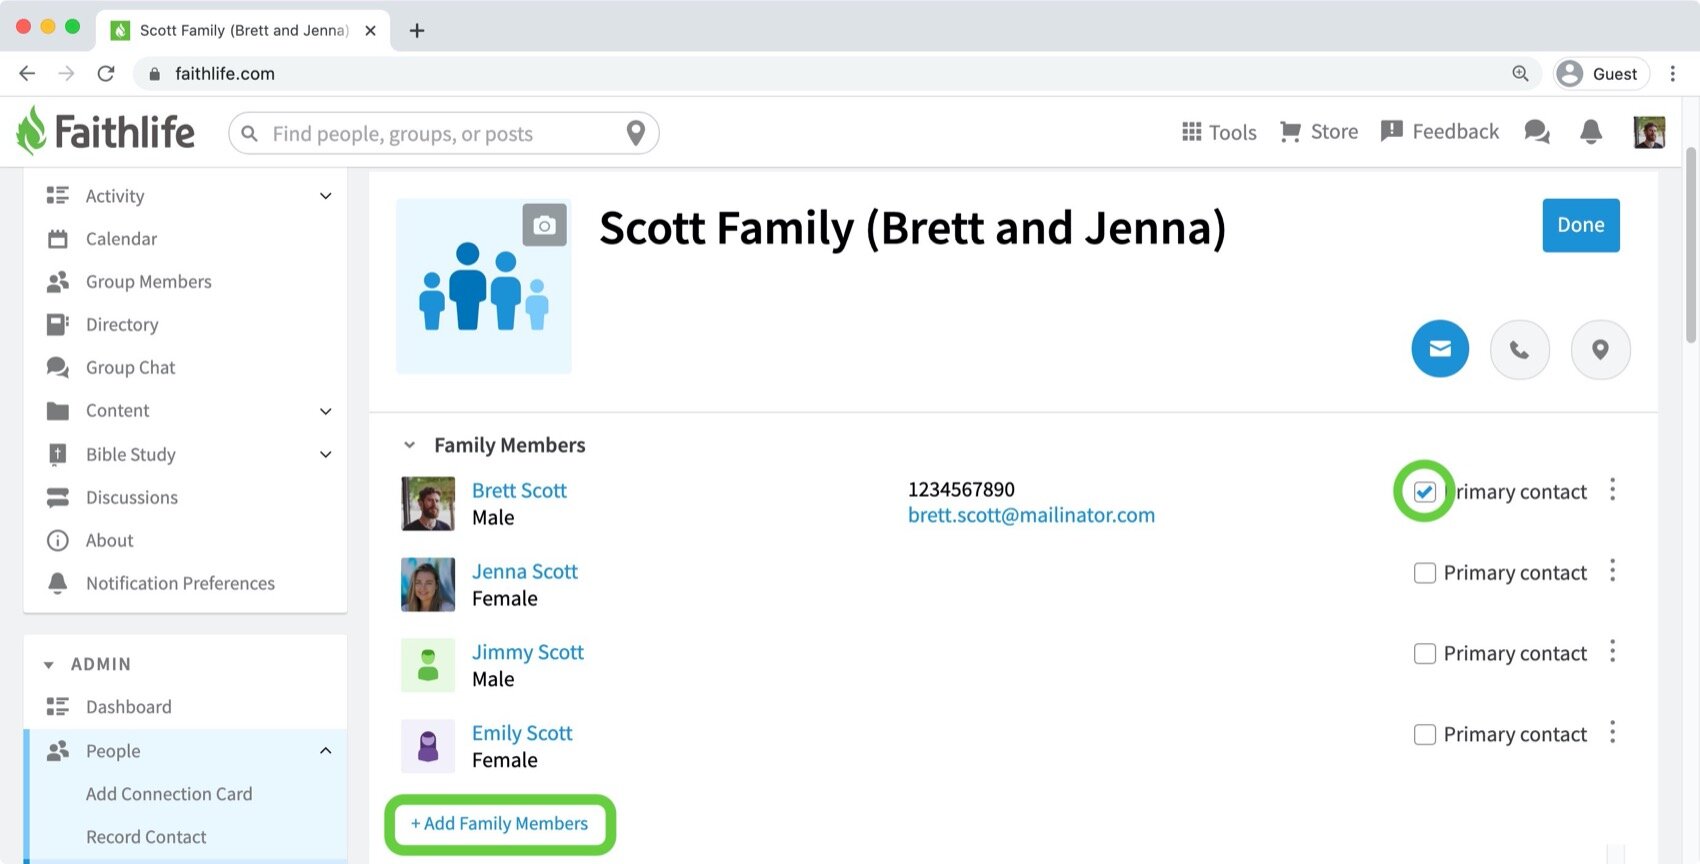Check Primary contact for Emily Scott
This screenshot has width=1700, height=864.
[1425, 735]
